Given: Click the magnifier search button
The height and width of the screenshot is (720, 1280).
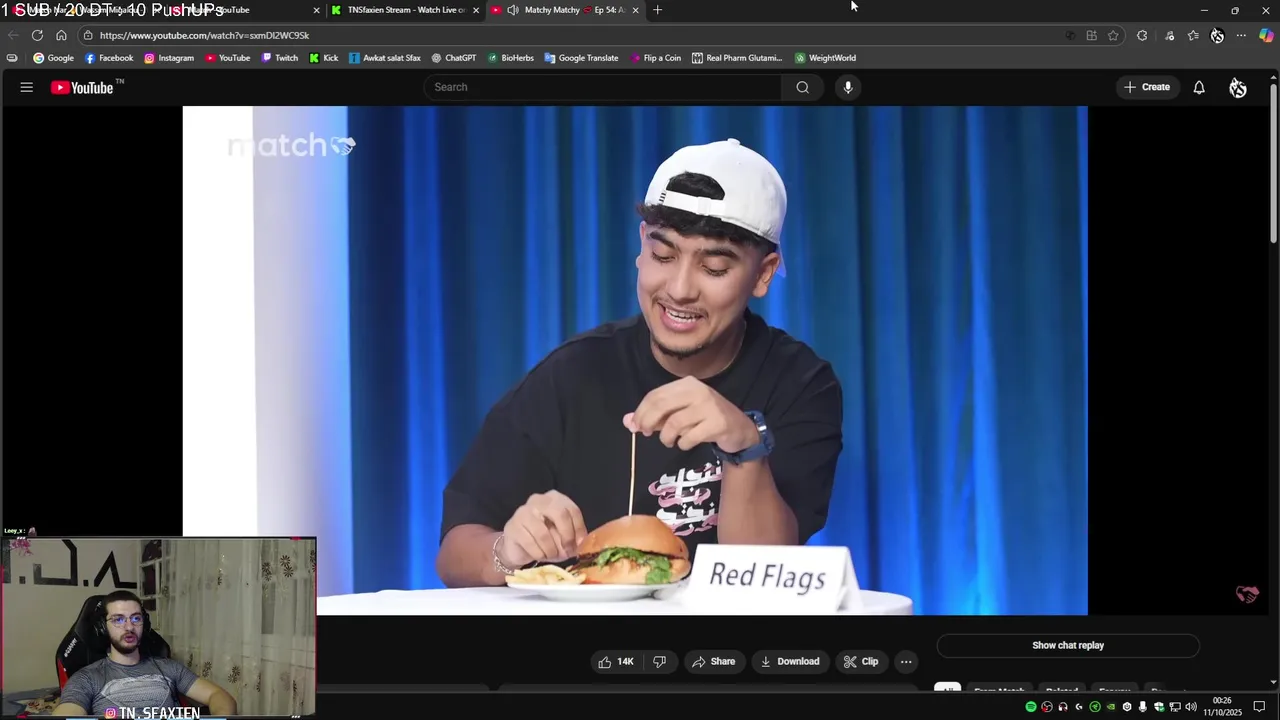Looking at the screenshot, I should click(802, 87).
